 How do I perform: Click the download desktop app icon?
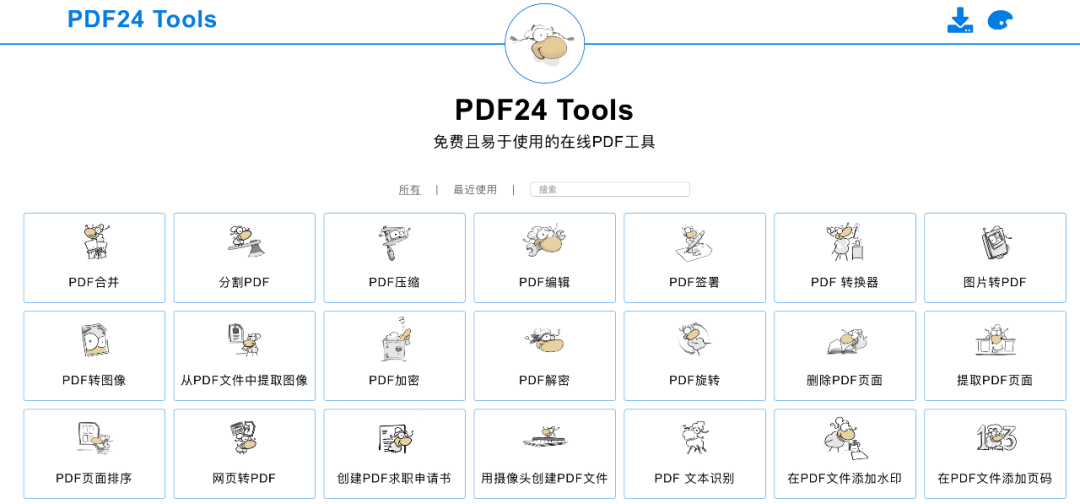pyautogui.click(x=959, y=21)
